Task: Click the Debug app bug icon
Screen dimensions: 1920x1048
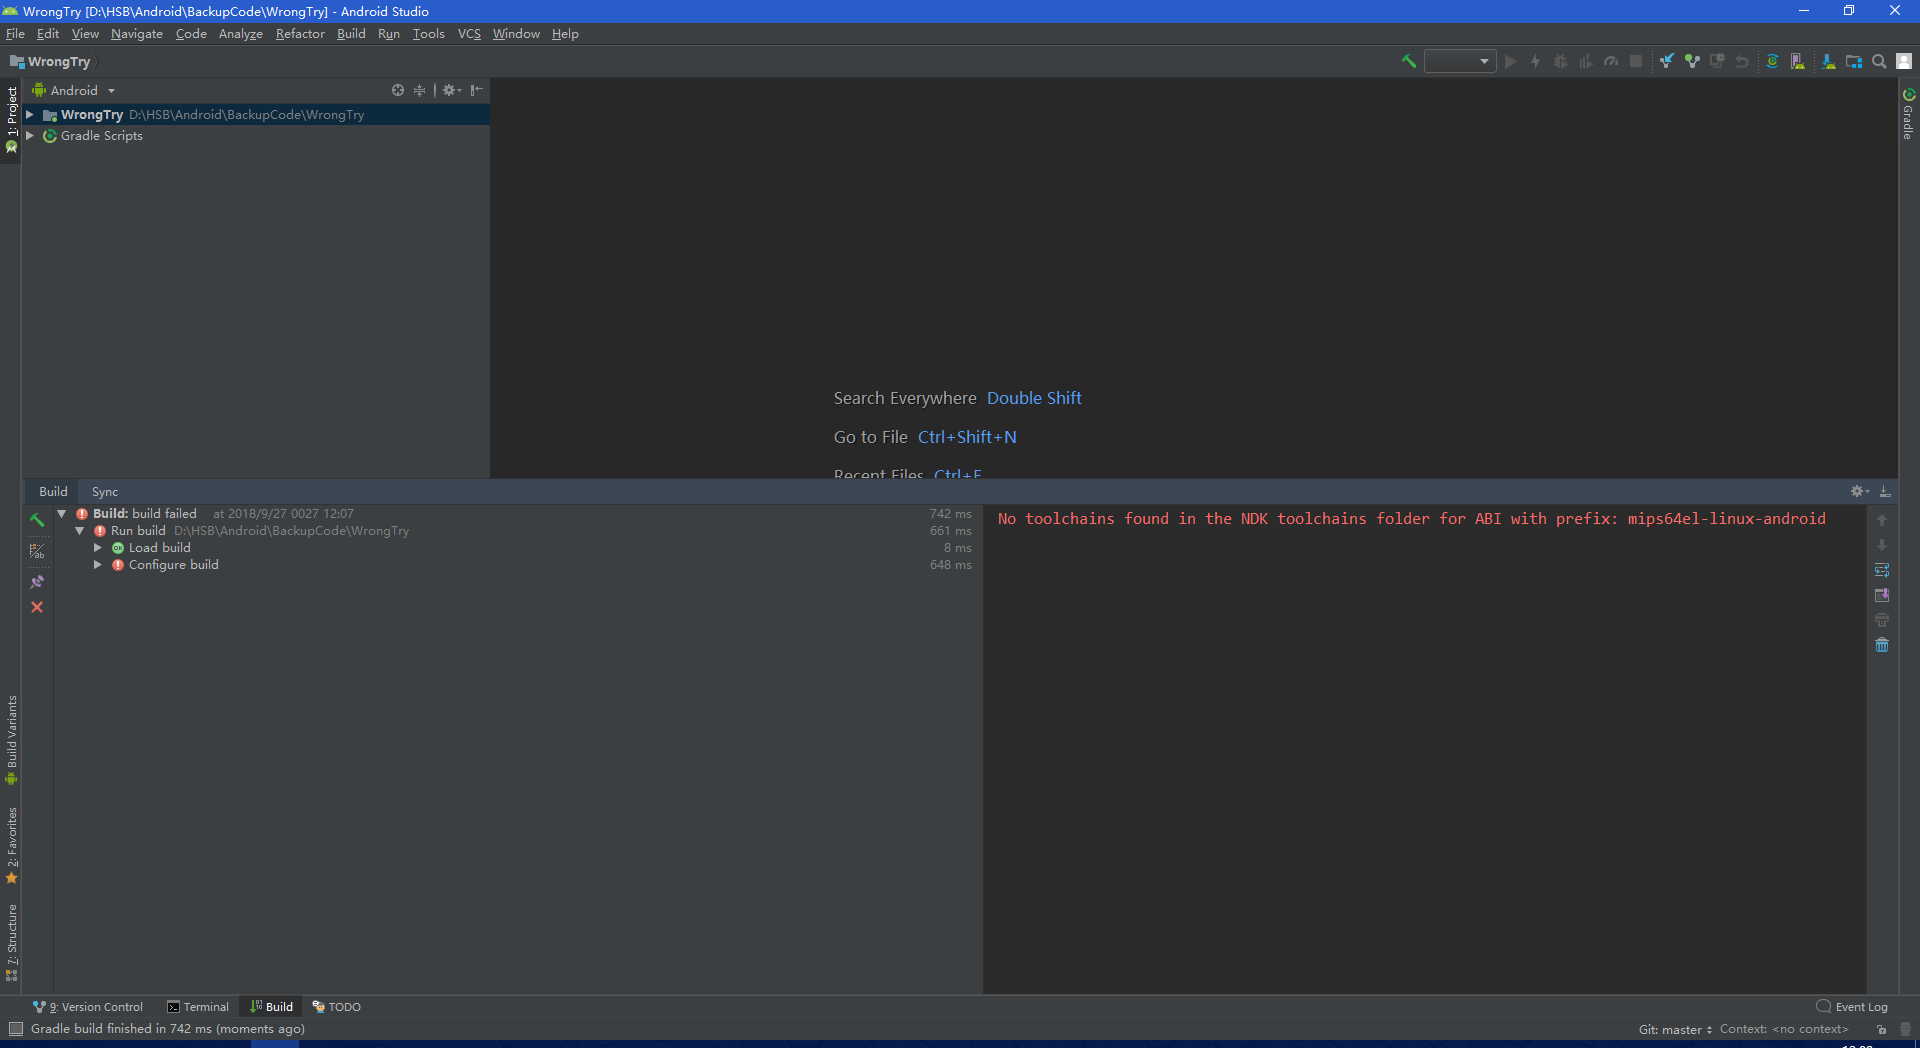Action: [1561, 61]
